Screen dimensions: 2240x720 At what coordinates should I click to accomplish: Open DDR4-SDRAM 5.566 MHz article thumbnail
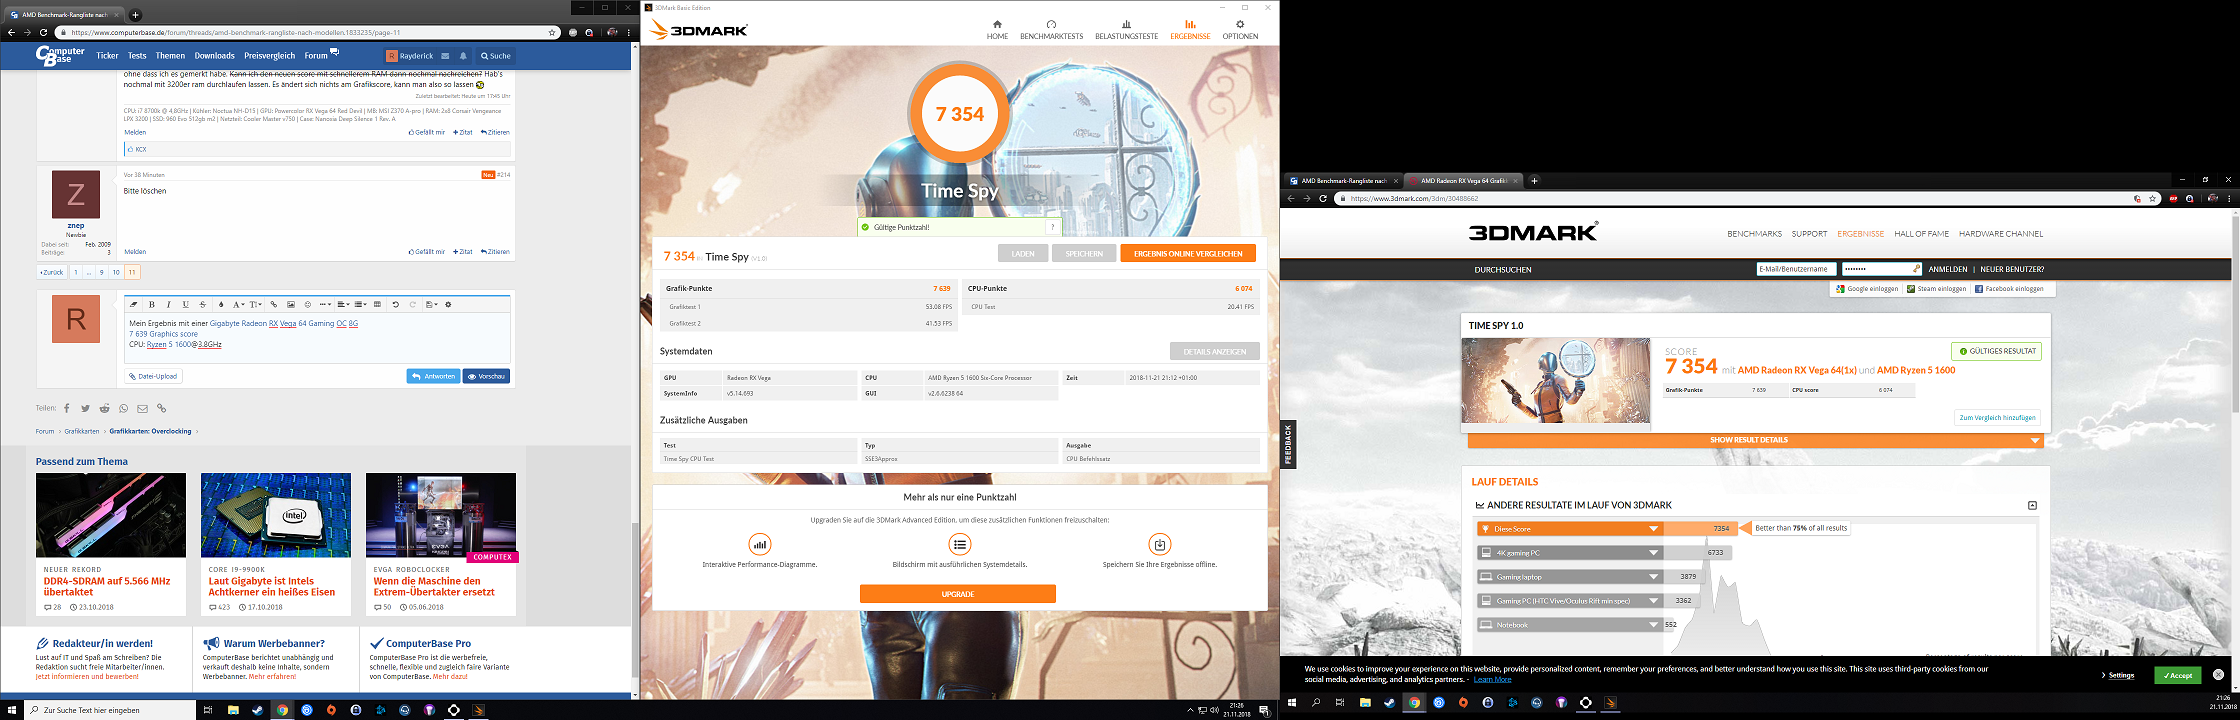111,515
